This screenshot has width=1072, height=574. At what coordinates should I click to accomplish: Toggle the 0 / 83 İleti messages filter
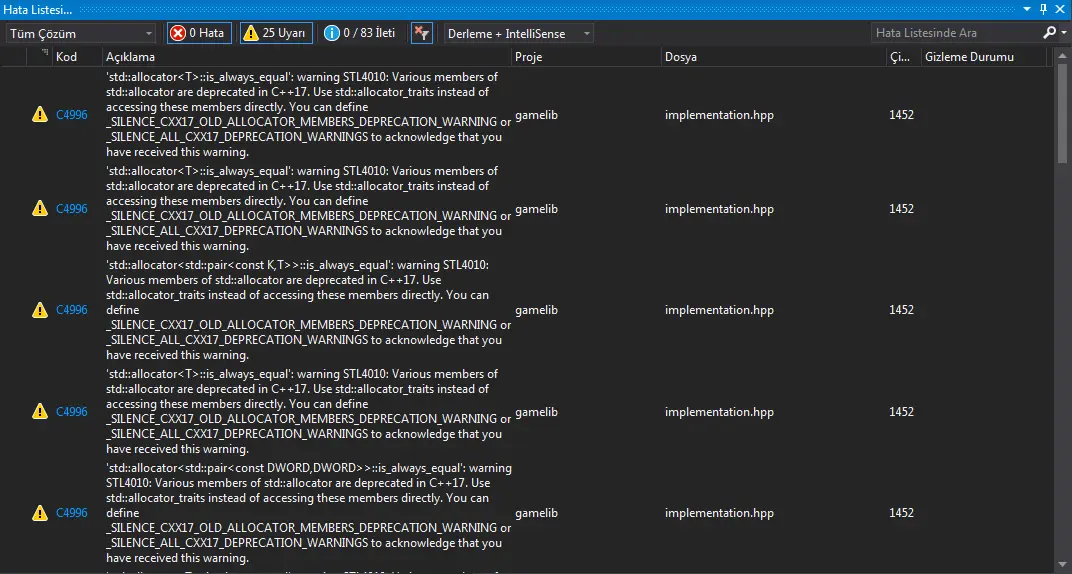click(360, 33)
